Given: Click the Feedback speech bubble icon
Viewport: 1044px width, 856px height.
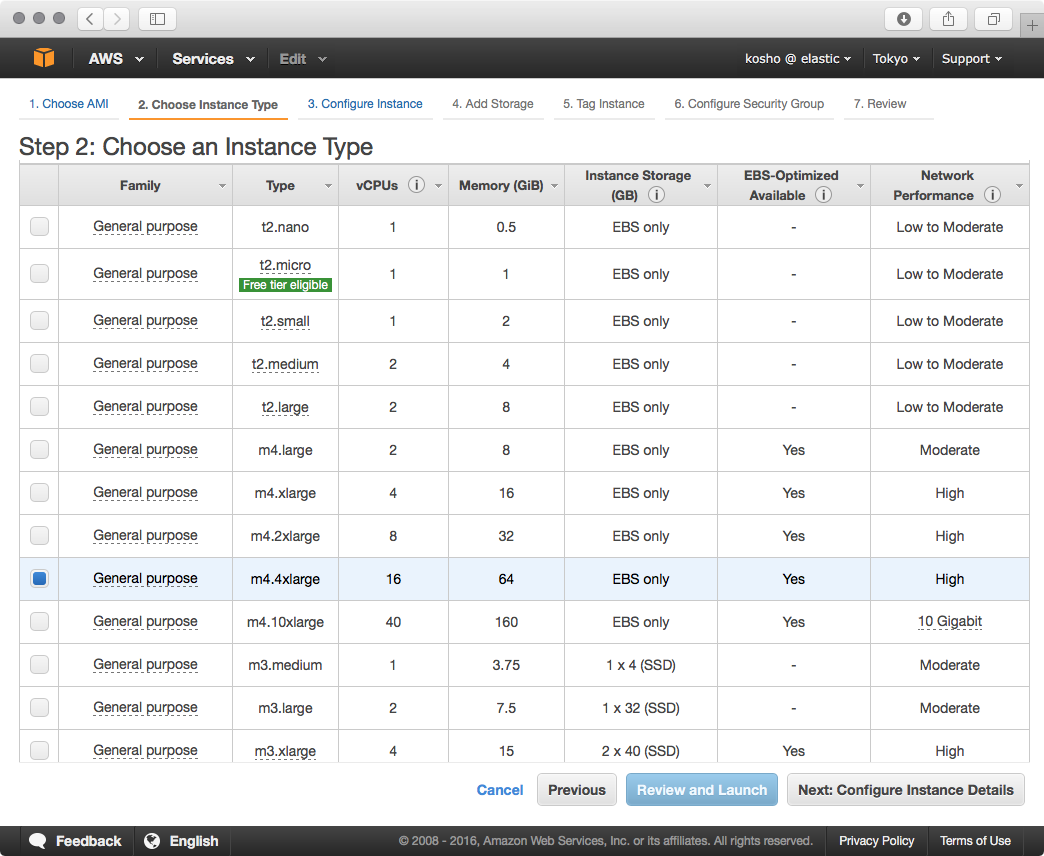Looking at the screenshot, I should pos(38,841).
